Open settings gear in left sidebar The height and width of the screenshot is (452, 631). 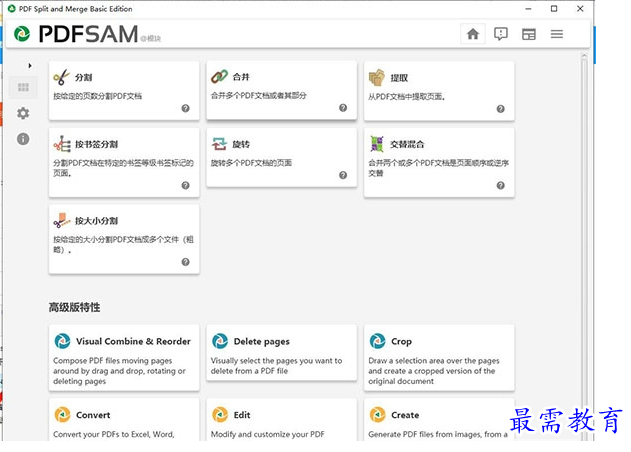point(23,113)
